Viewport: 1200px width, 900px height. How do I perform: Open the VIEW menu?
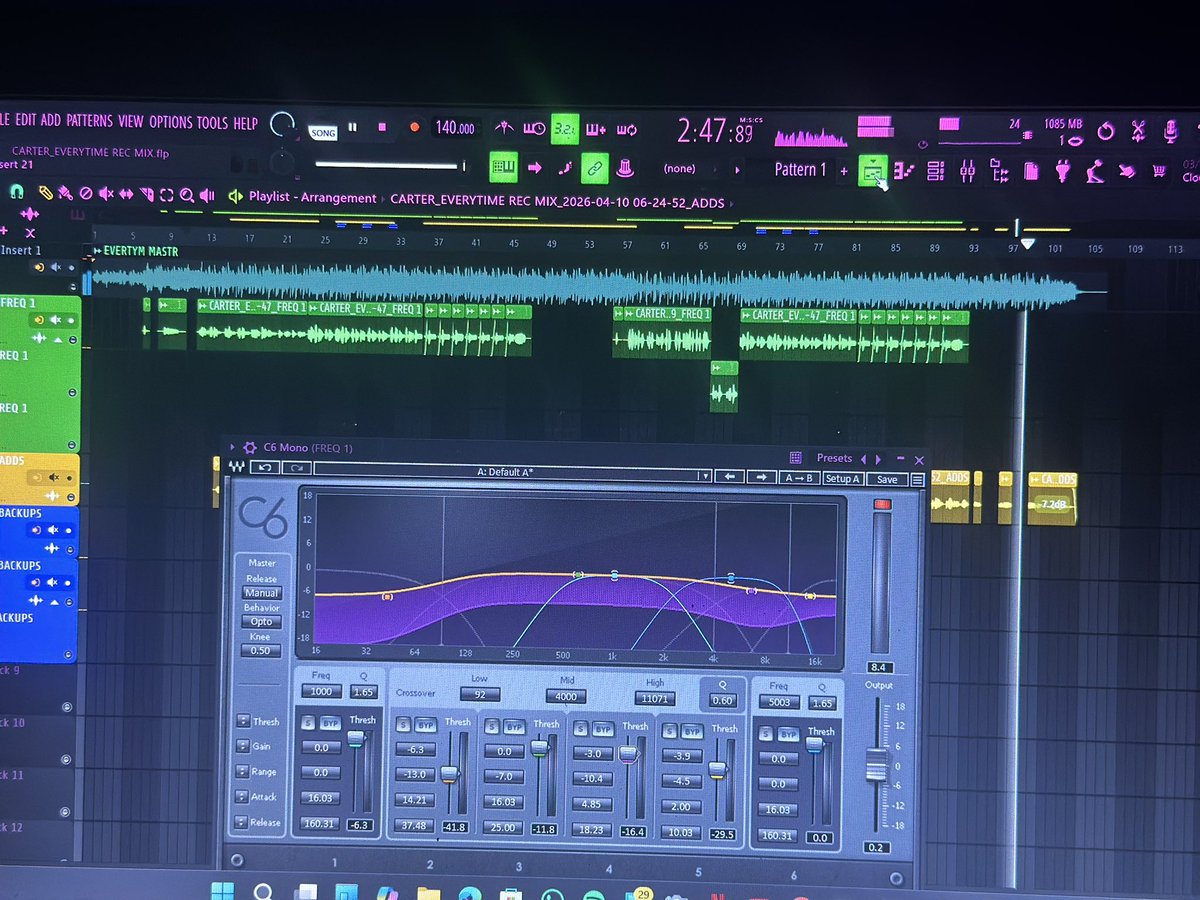click(131, 122)
